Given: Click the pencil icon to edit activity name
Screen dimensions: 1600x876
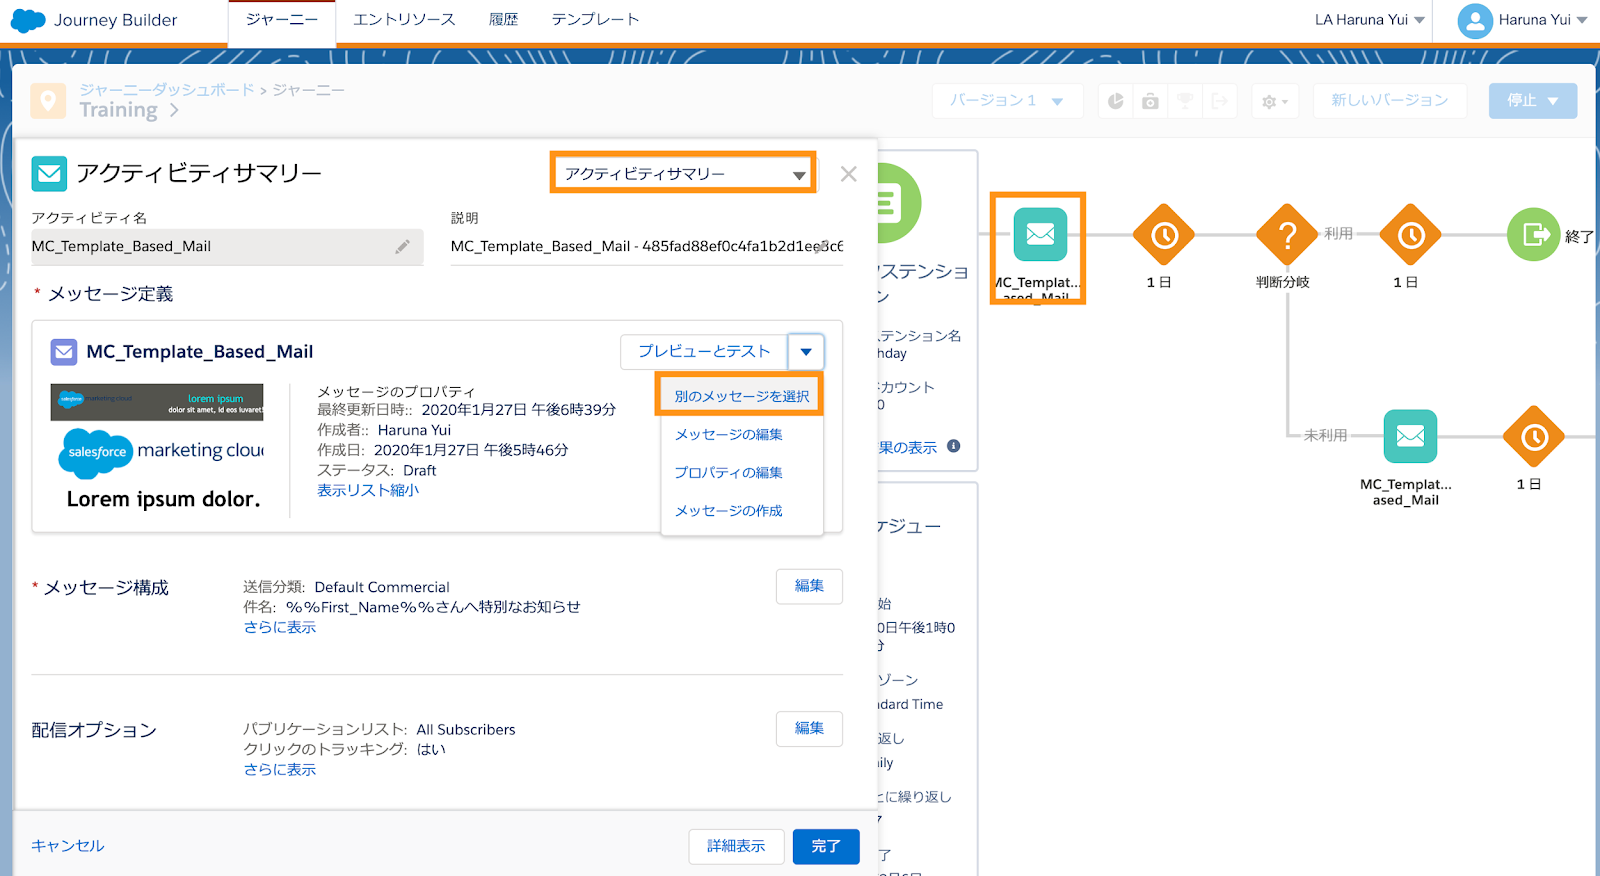Looking at the screenshot, I should coord(402,247).
